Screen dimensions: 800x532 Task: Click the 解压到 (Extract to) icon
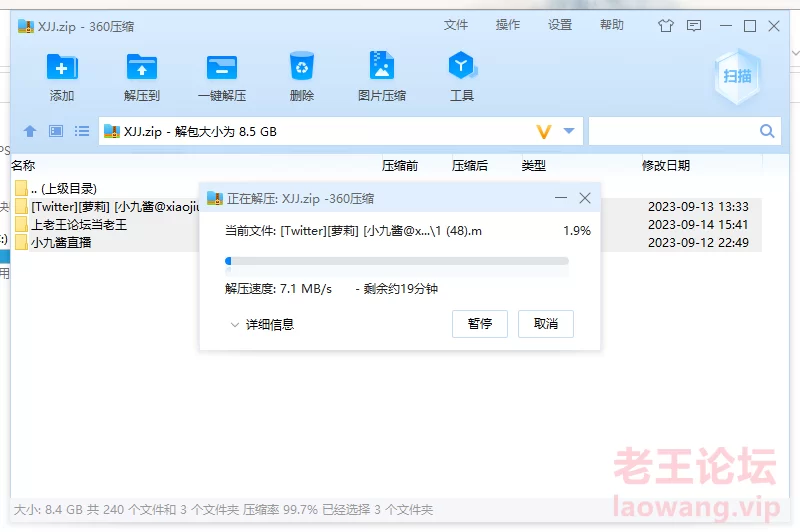coord(142,67)
